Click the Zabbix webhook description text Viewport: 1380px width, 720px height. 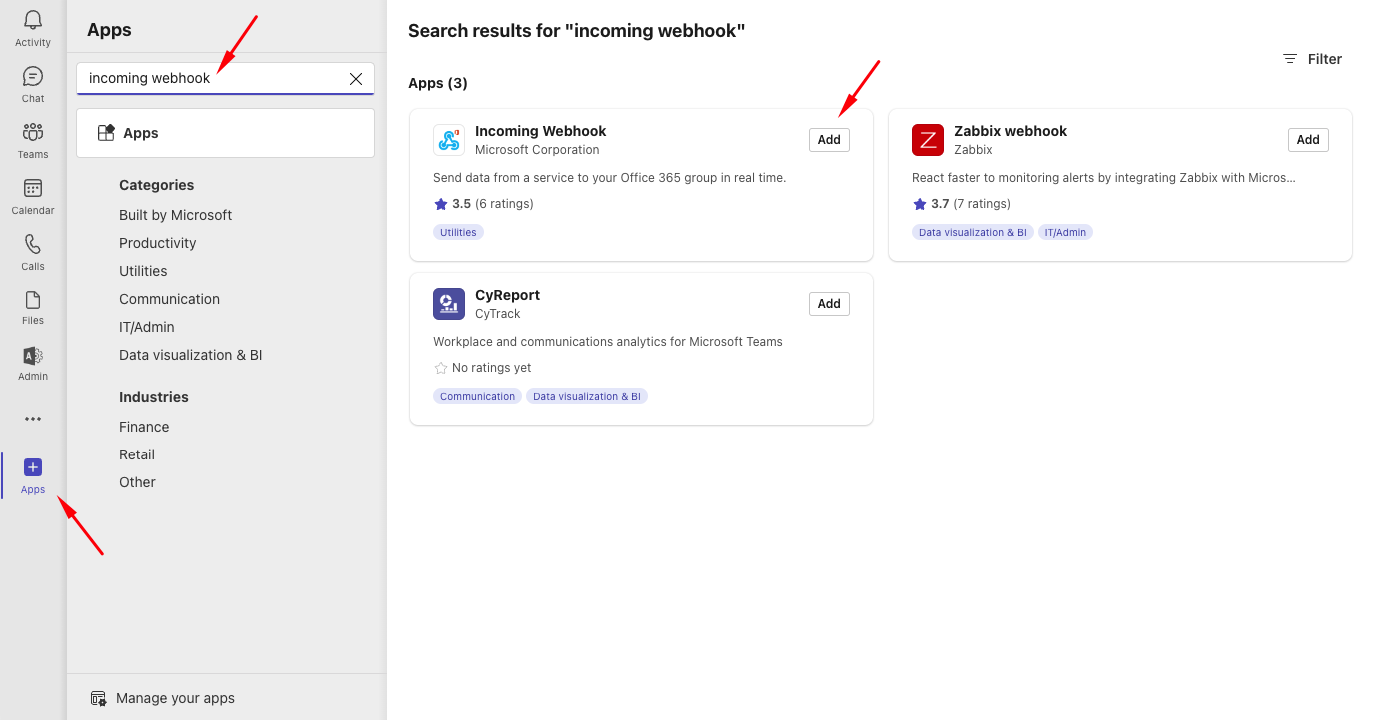coord(1104,178)
